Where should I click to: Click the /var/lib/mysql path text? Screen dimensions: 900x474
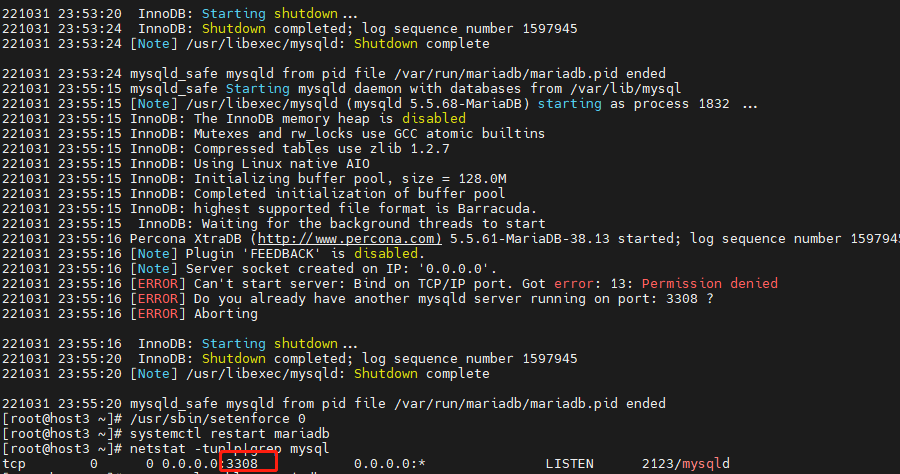tap(626, 89)
